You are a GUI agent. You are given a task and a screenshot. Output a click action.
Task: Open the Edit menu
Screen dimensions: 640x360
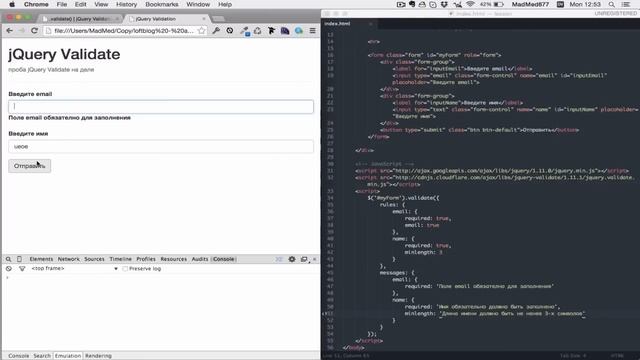coord(80,4)
